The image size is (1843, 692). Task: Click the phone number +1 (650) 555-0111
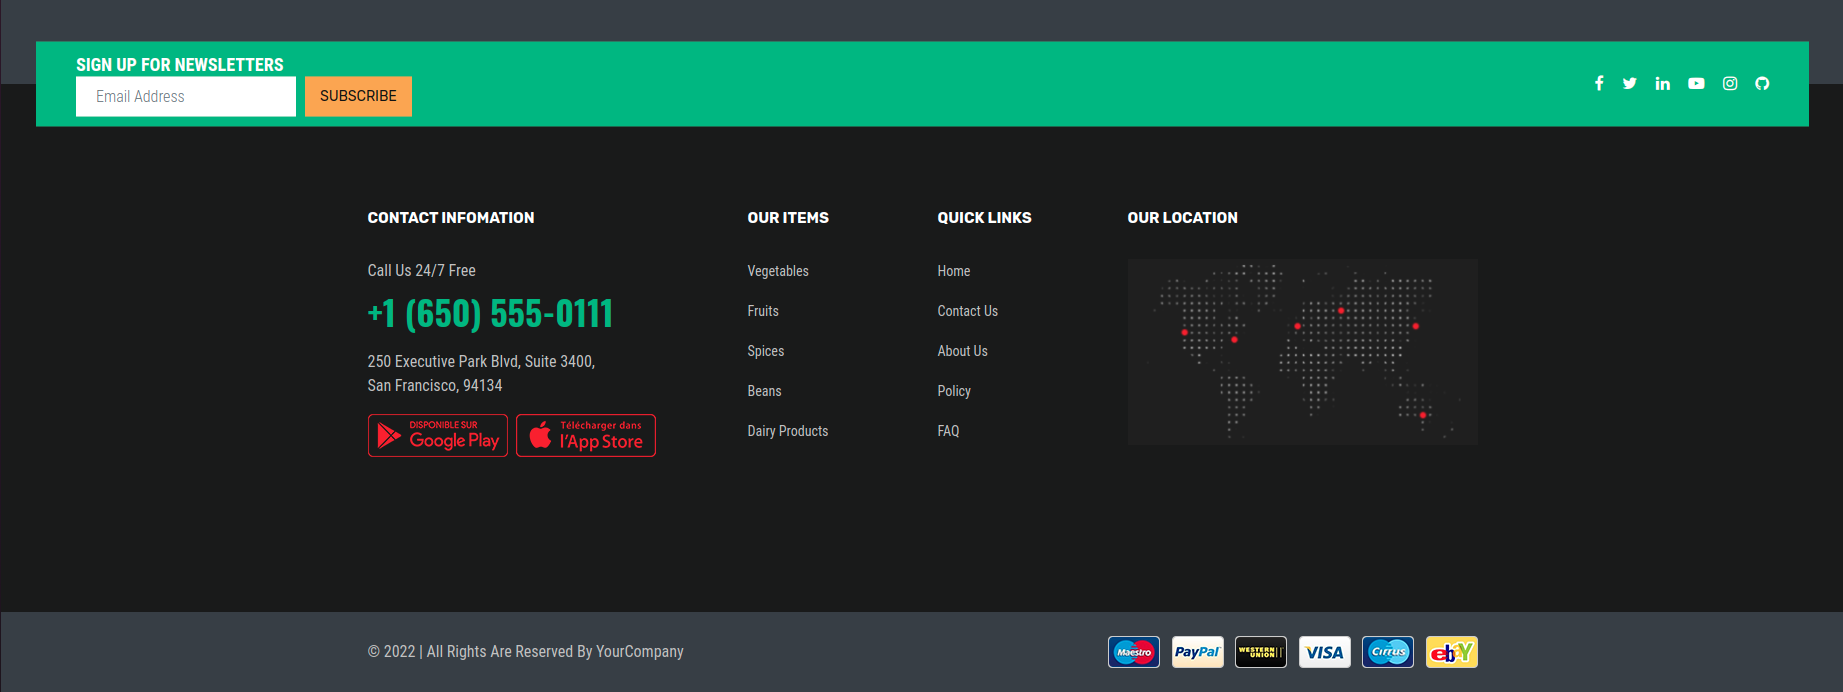(x=490, y=314)
